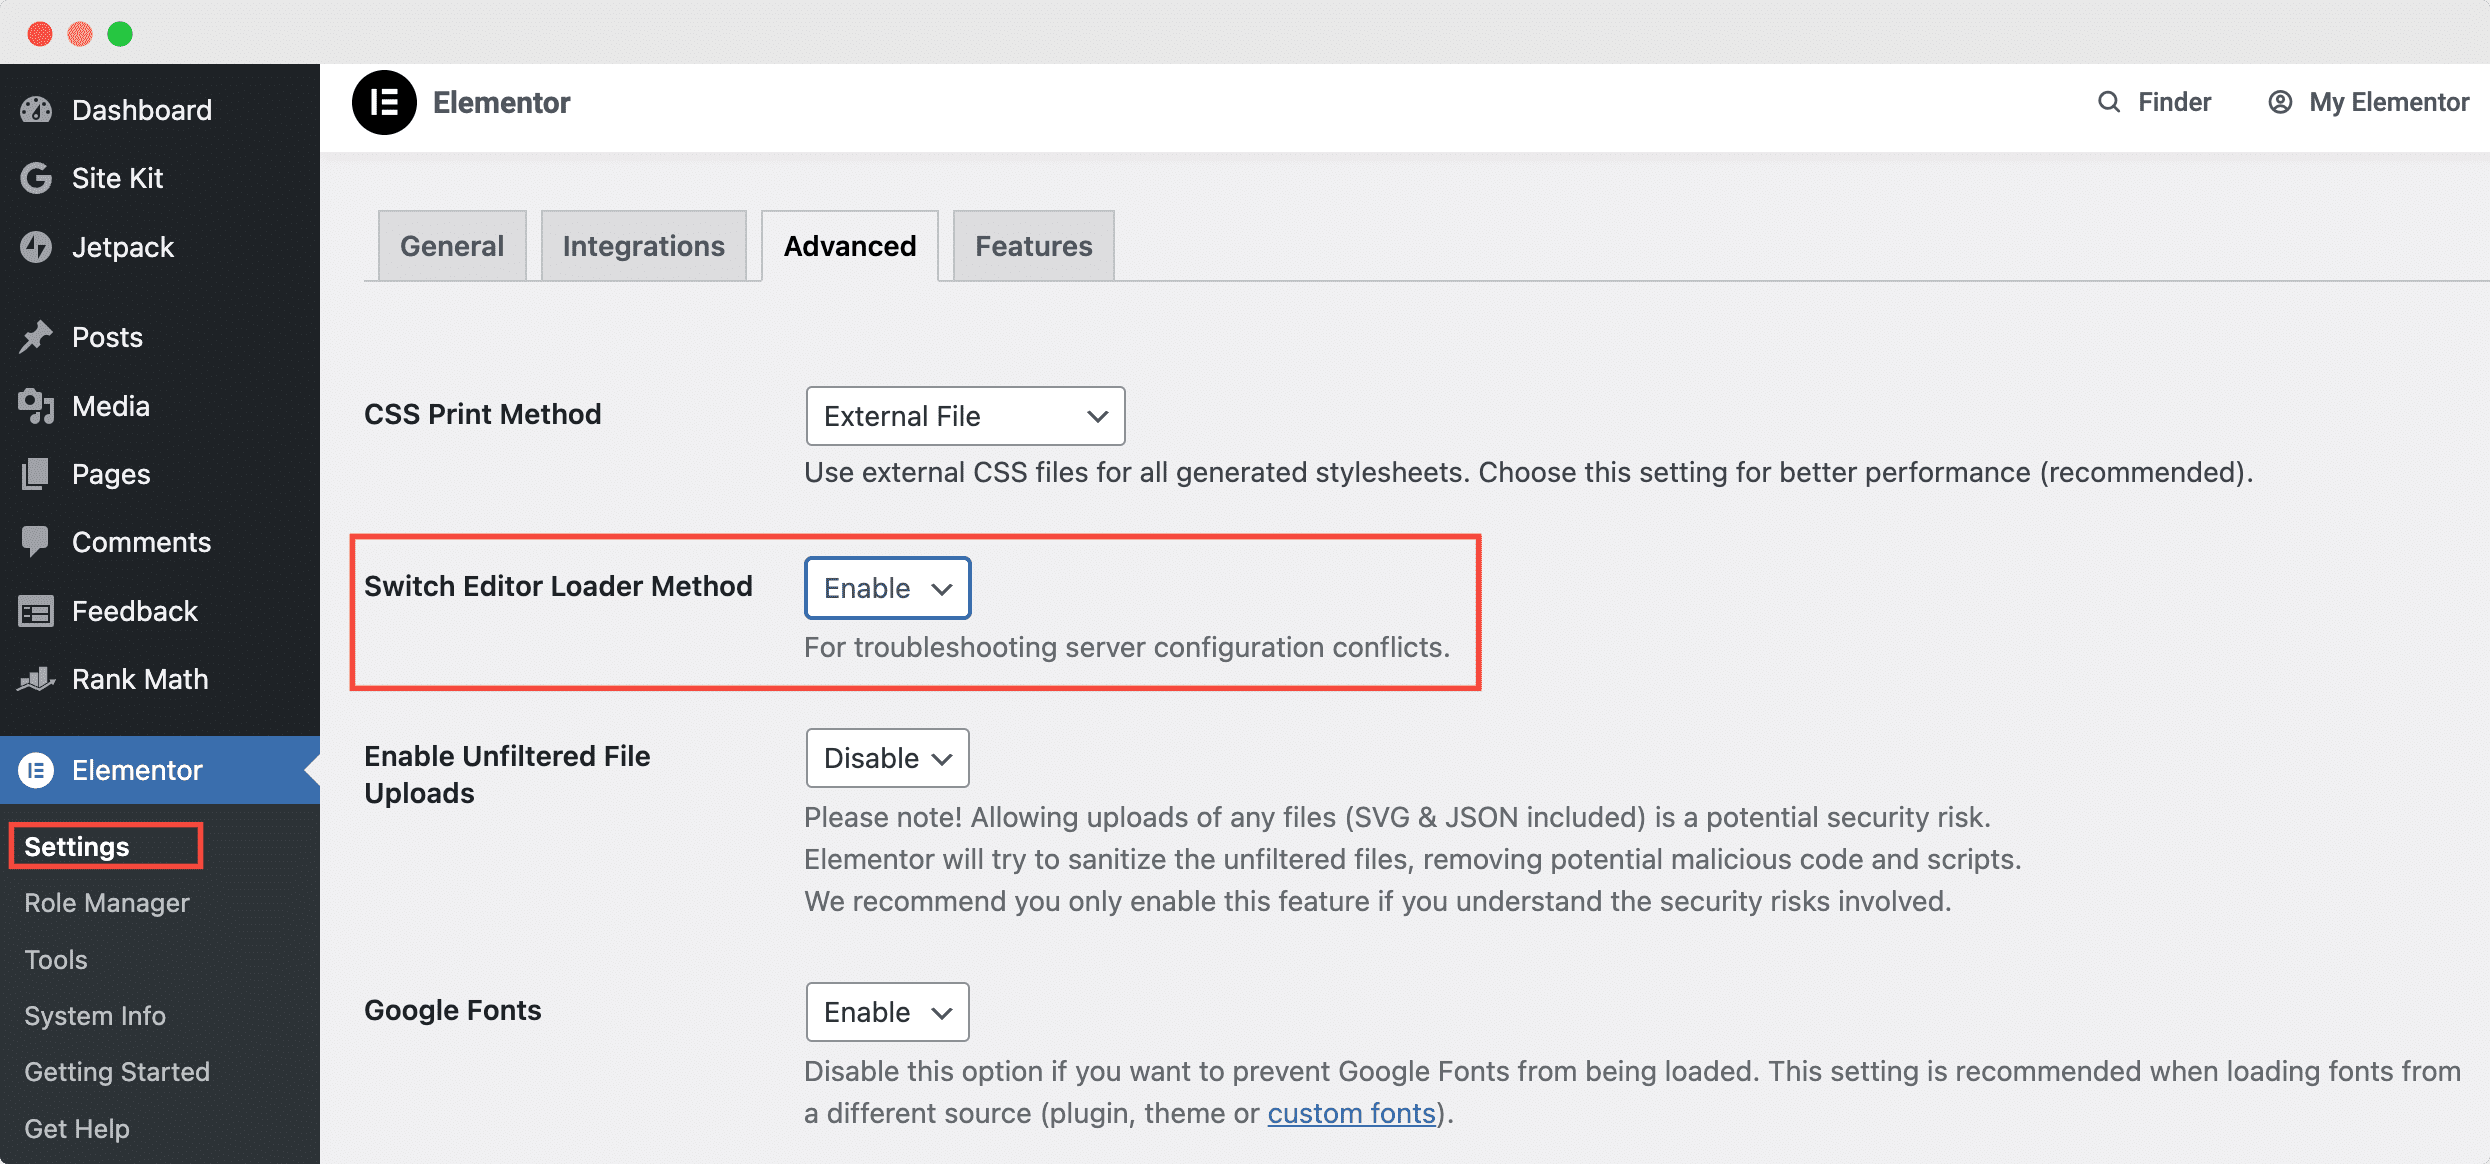Switch to the General tab
Viewport: 2490px width, 1164px height.
point(451,245)
